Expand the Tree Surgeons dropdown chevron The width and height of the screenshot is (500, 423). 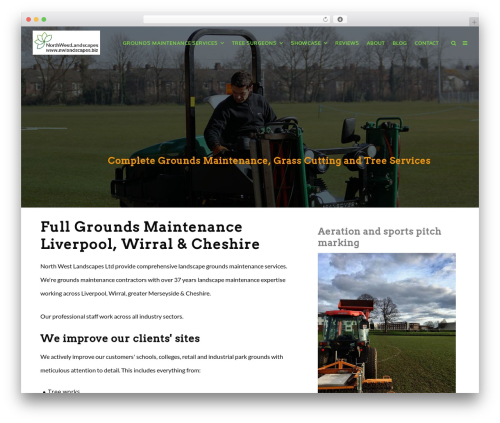point(281,43)
